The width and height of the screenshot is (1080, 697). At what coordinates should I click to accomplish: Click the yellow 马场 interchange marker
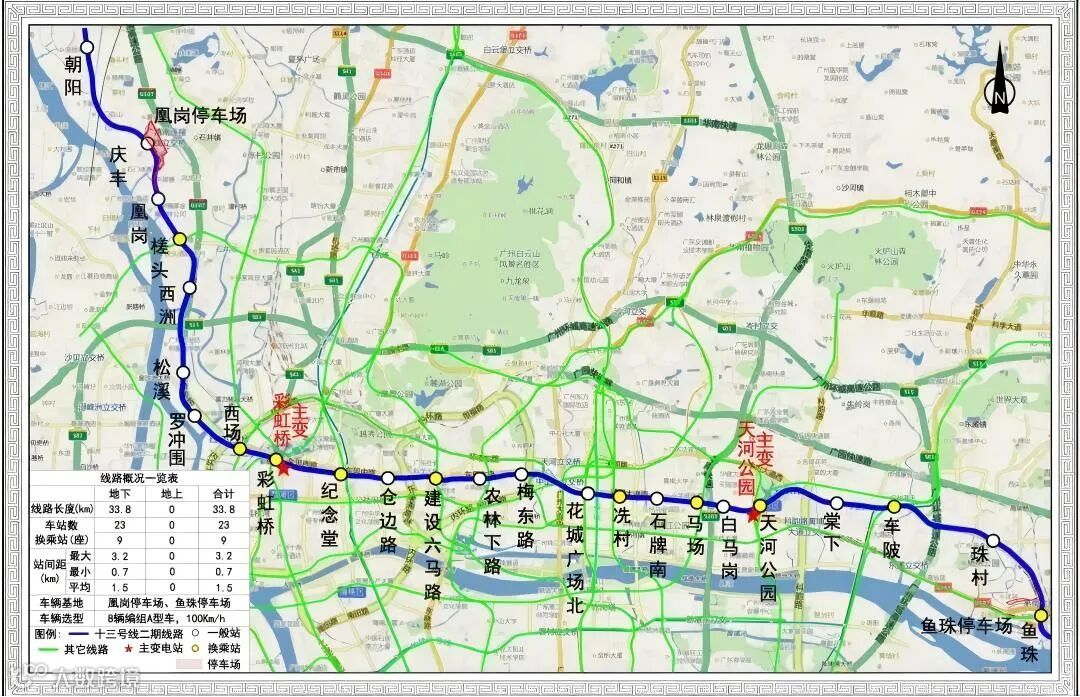pos(697,503)
